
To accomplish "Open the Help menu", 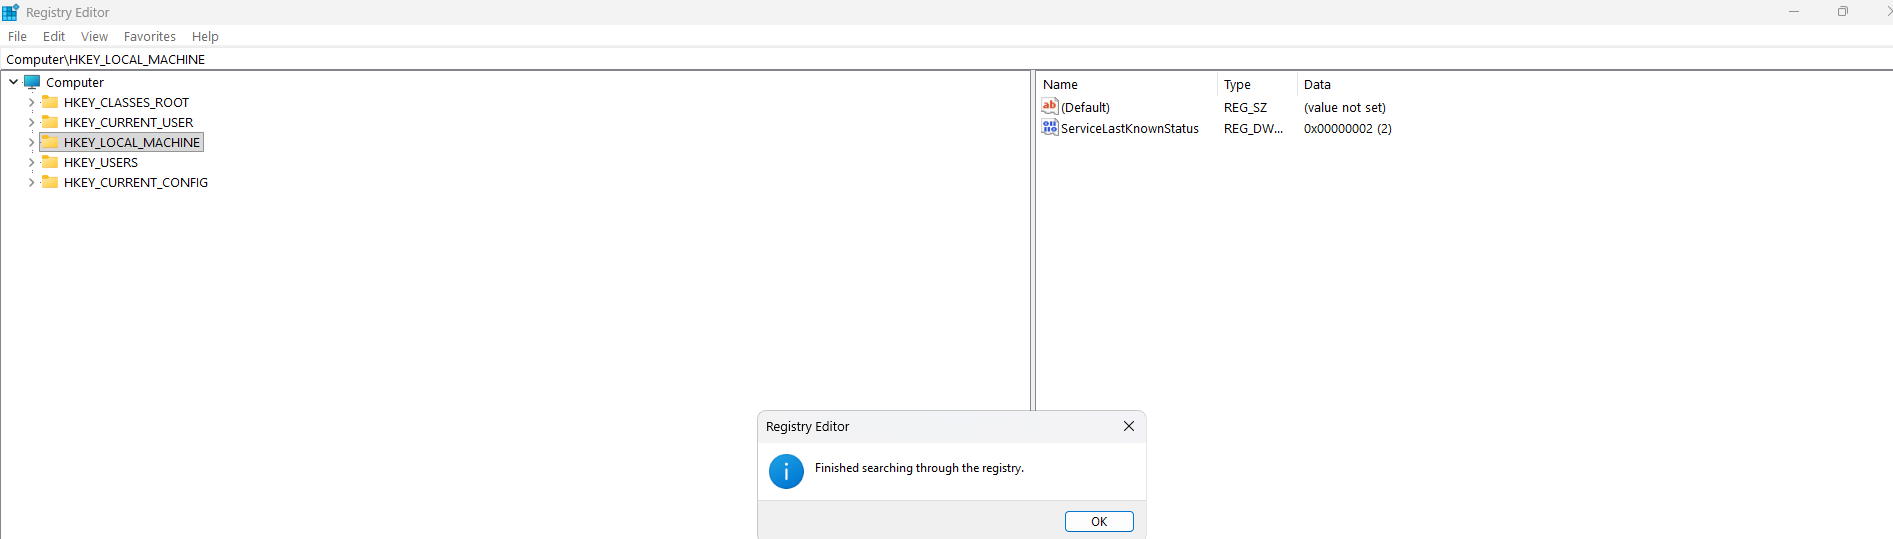I will (x=205, y=36).
